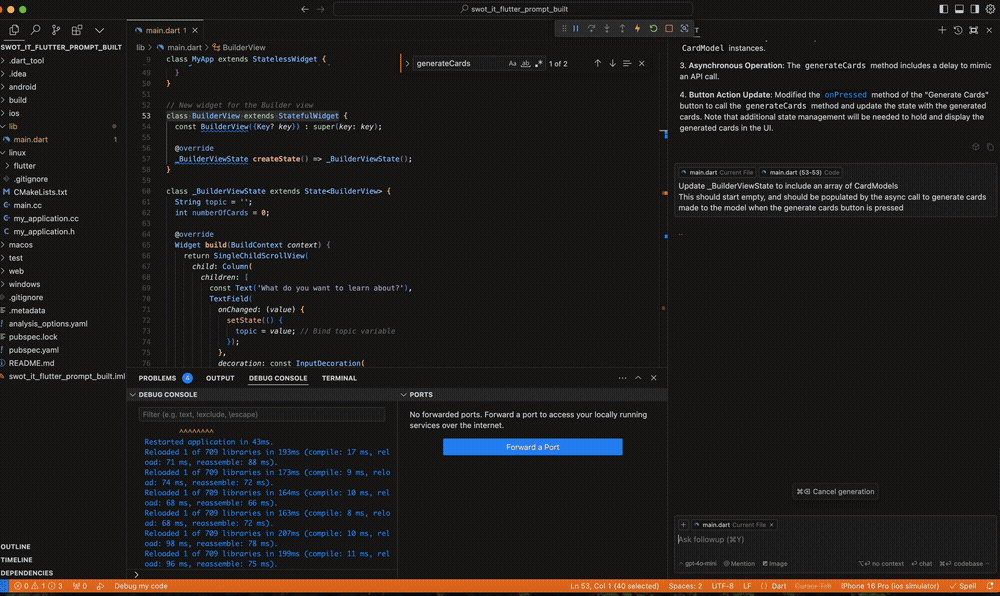Expand the replace row in find widget
Screen dimensions: 1000x596
(x=407, y=63)
